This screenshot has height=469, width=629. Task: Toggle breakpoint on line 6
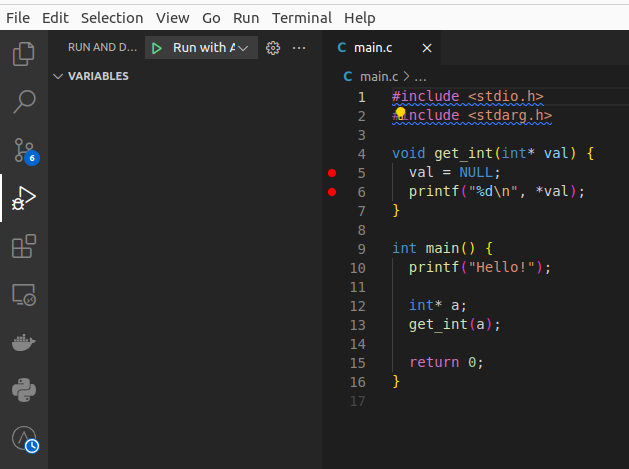pos(332,192)
